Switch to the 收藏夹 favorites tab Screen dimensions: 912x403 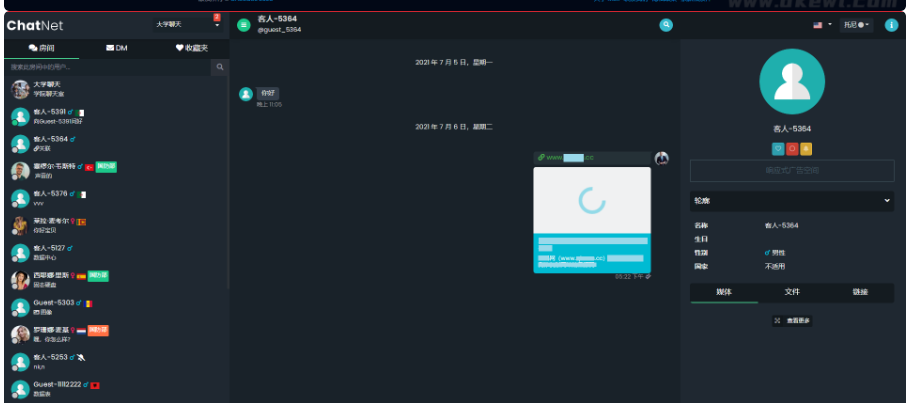[191, 47]
